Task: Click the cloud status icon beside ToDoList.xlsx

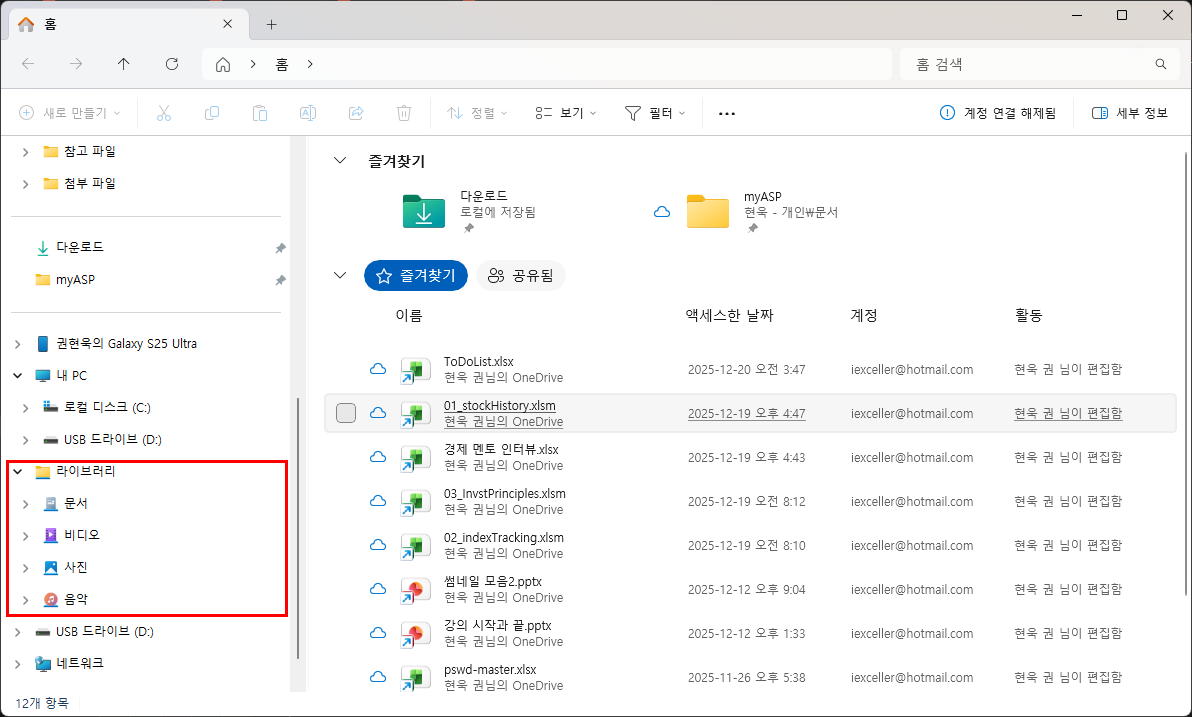Action: click(x=378, y=368)
